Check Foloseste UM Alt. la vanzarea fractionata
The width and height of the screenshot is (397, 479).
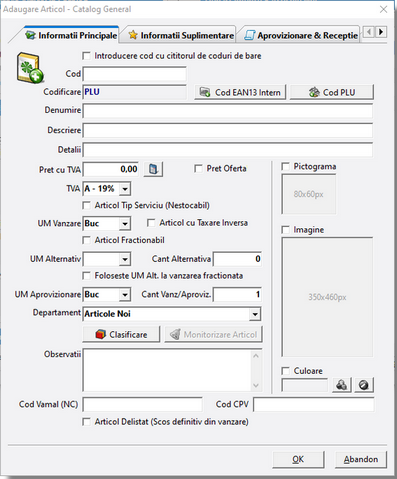(86, 276)
